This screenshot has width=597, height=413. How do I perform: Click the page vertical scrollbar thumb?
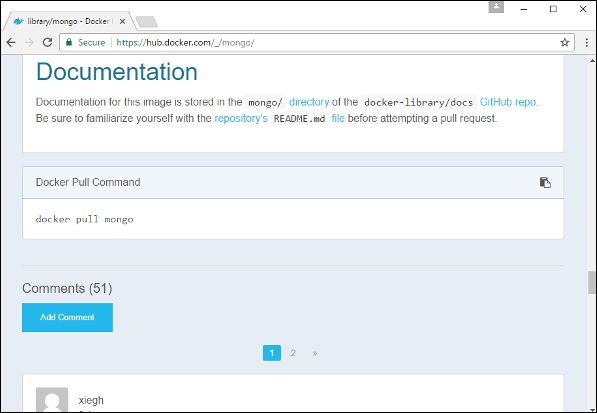(592, 282)
